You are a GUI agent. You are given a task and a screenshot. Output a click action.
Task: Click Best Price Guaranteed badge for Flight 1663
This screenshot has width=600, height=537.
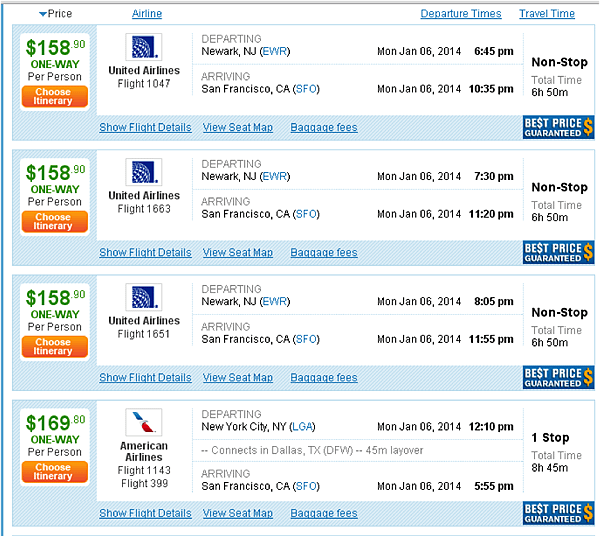[x=558, y=252]
